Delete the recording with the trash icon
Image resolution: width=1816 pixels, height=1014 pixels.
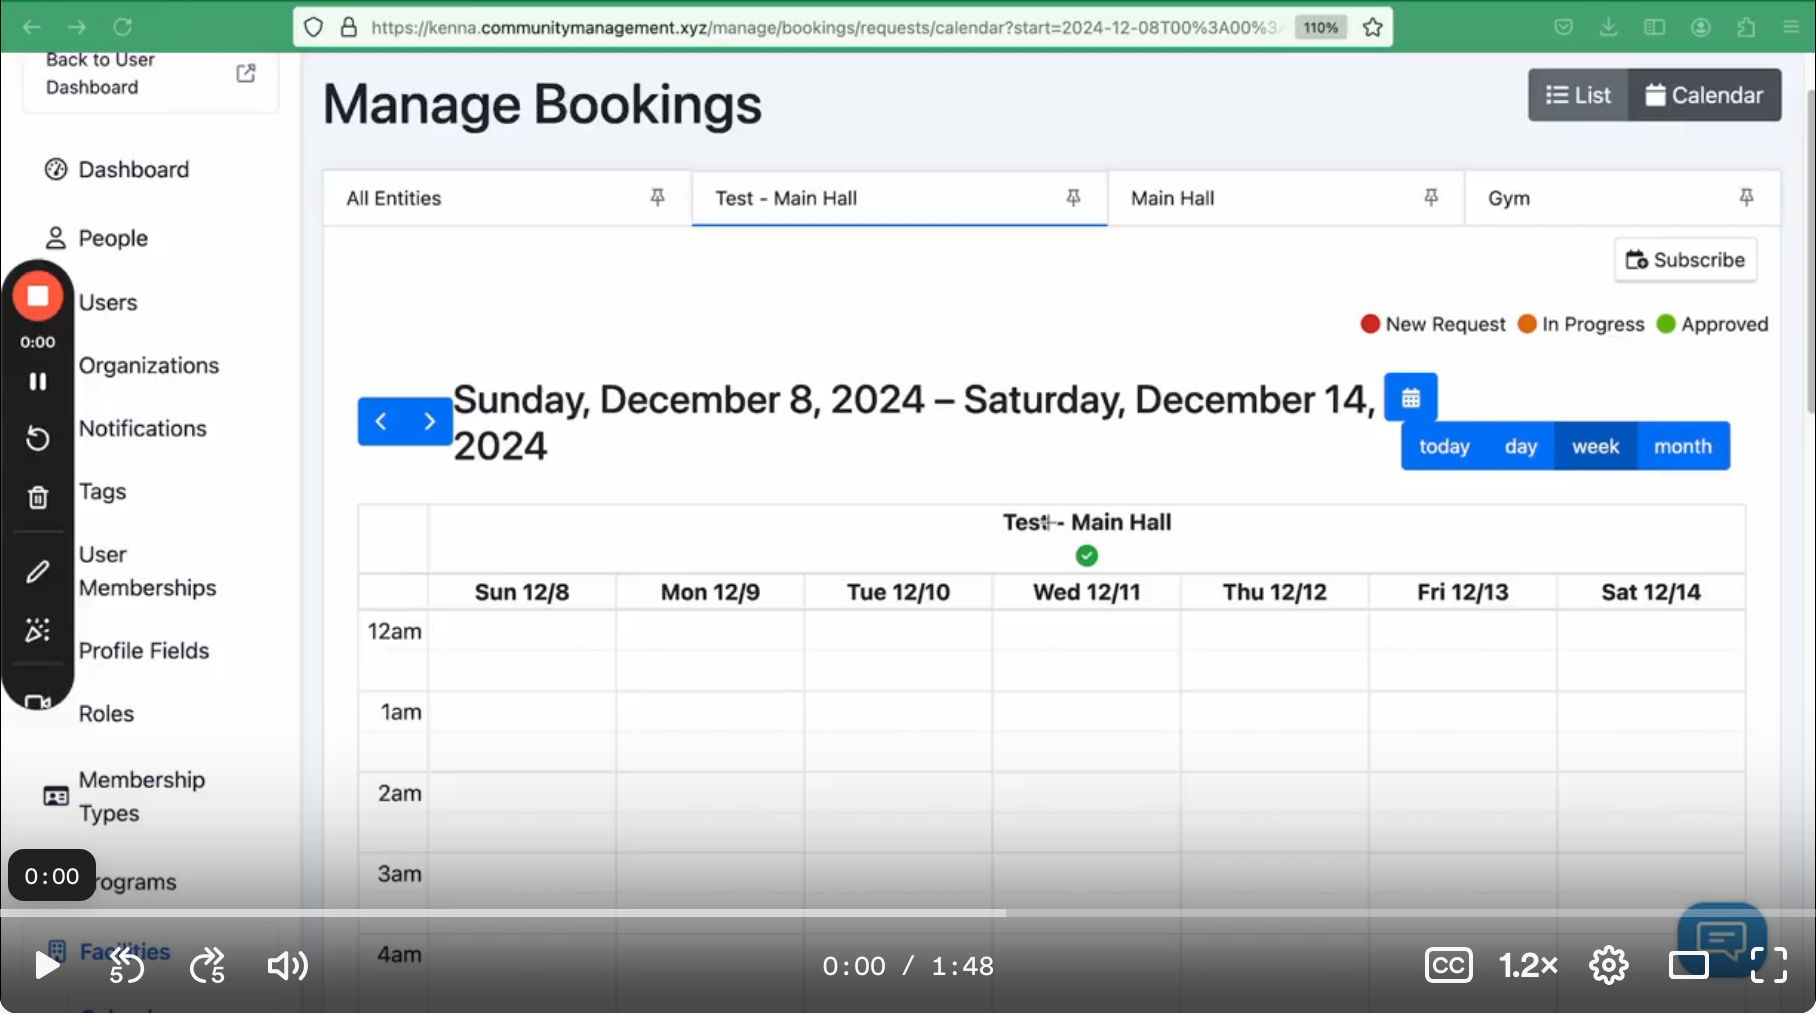tap(38, 497)
